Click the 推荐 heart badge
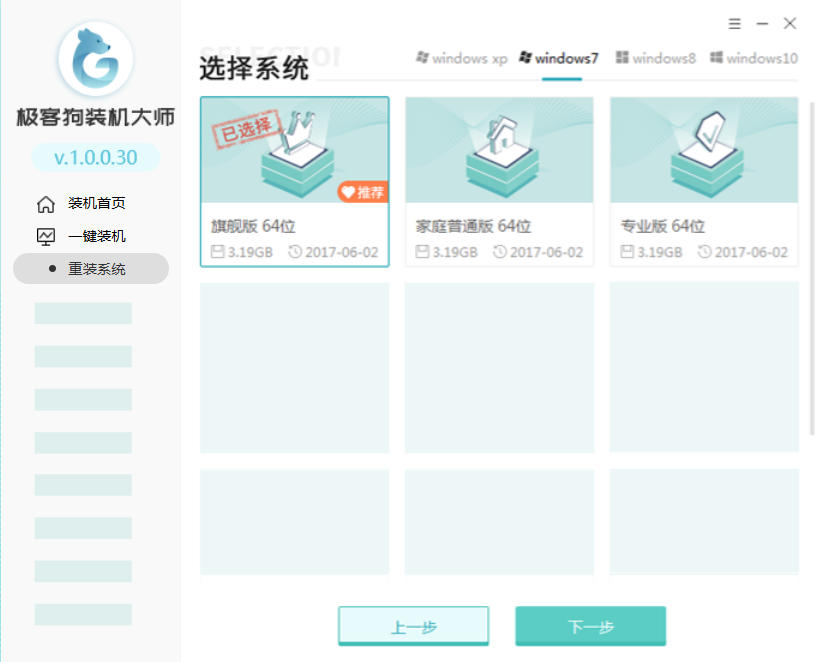This screenshot has height=662, width=815. pos(363,192)
